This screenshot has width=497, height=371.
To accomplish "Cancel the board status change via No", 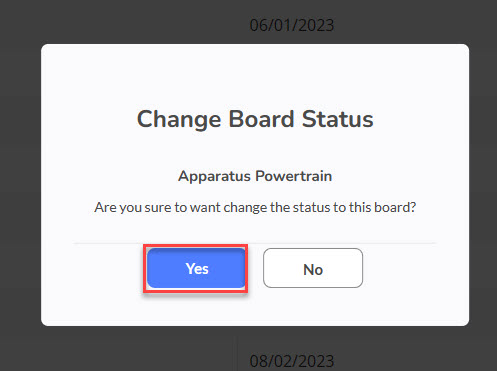I will (313, 268).
